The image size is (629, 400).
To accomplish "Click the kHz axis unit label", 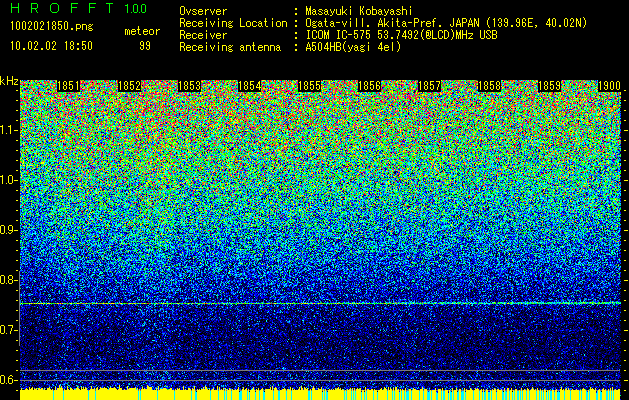I will 9,81.
